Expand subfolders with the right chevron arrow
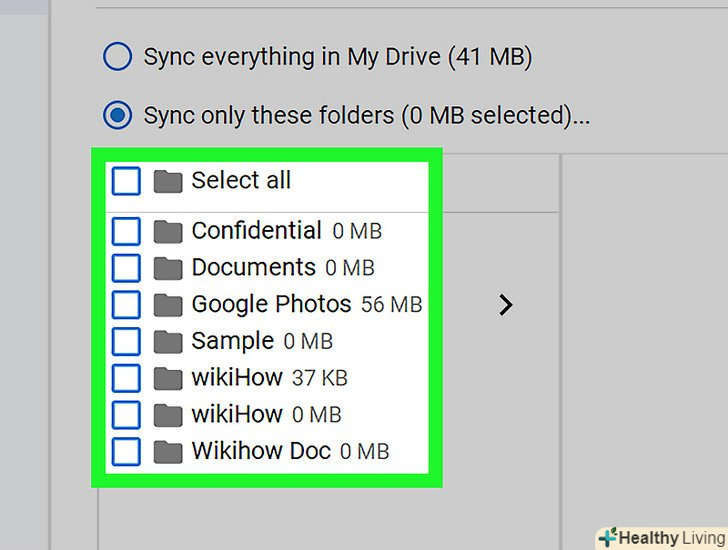 [506, 305]
